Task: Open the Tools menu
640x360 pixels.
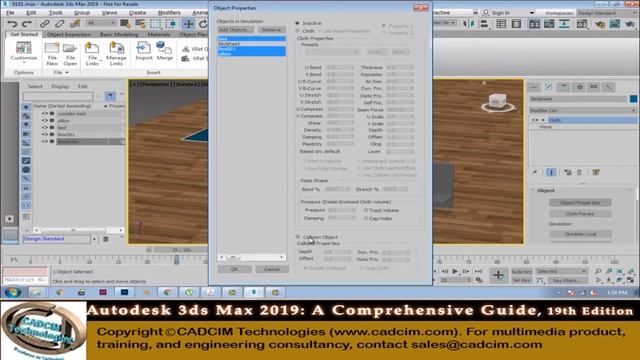Action: click(x=56, y=13)
